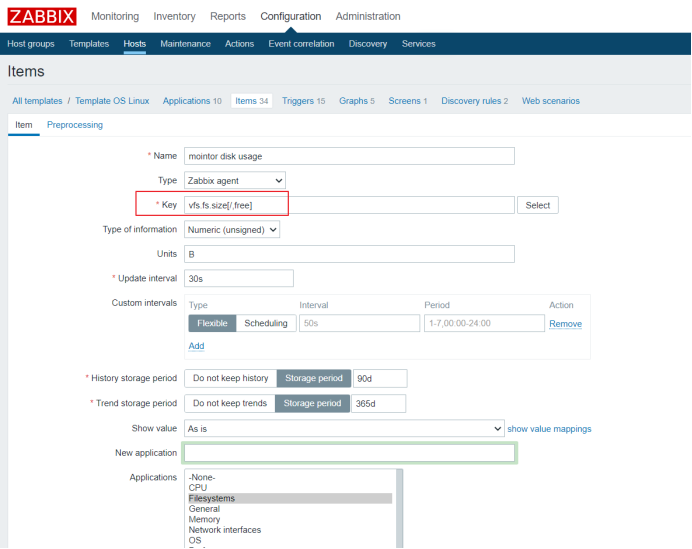692x549 pixels.
Task: Go to Host groups submenu
Action: tap(31, 44)
